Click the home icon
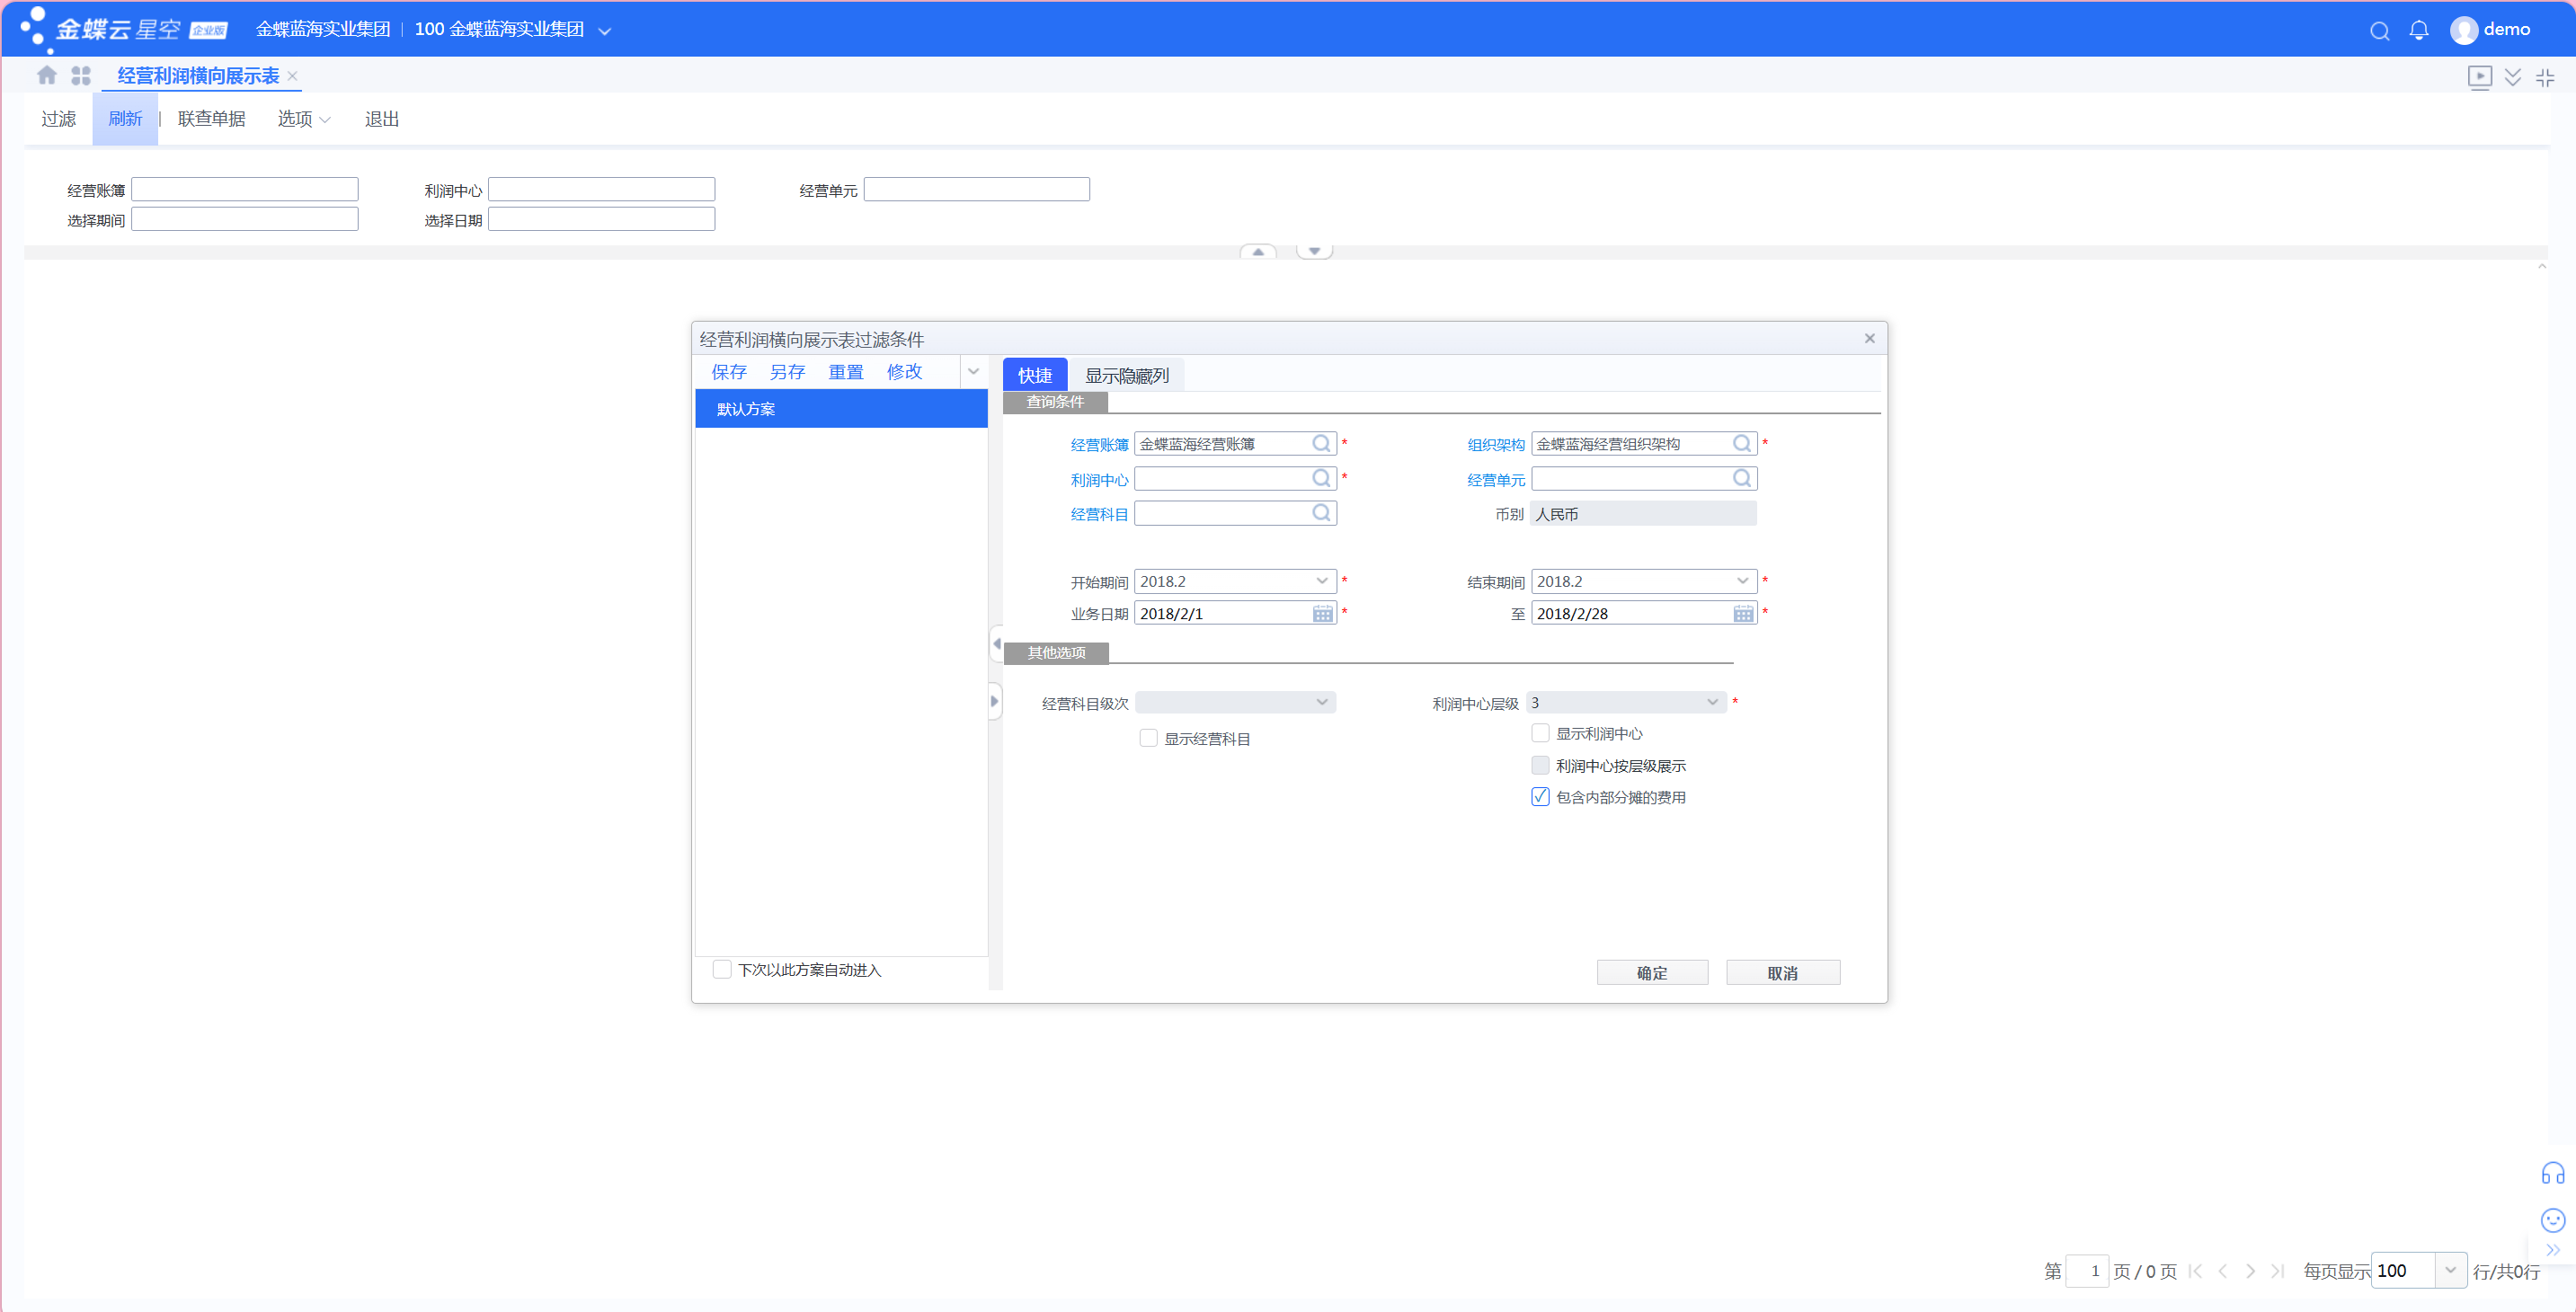 (46, 75)
